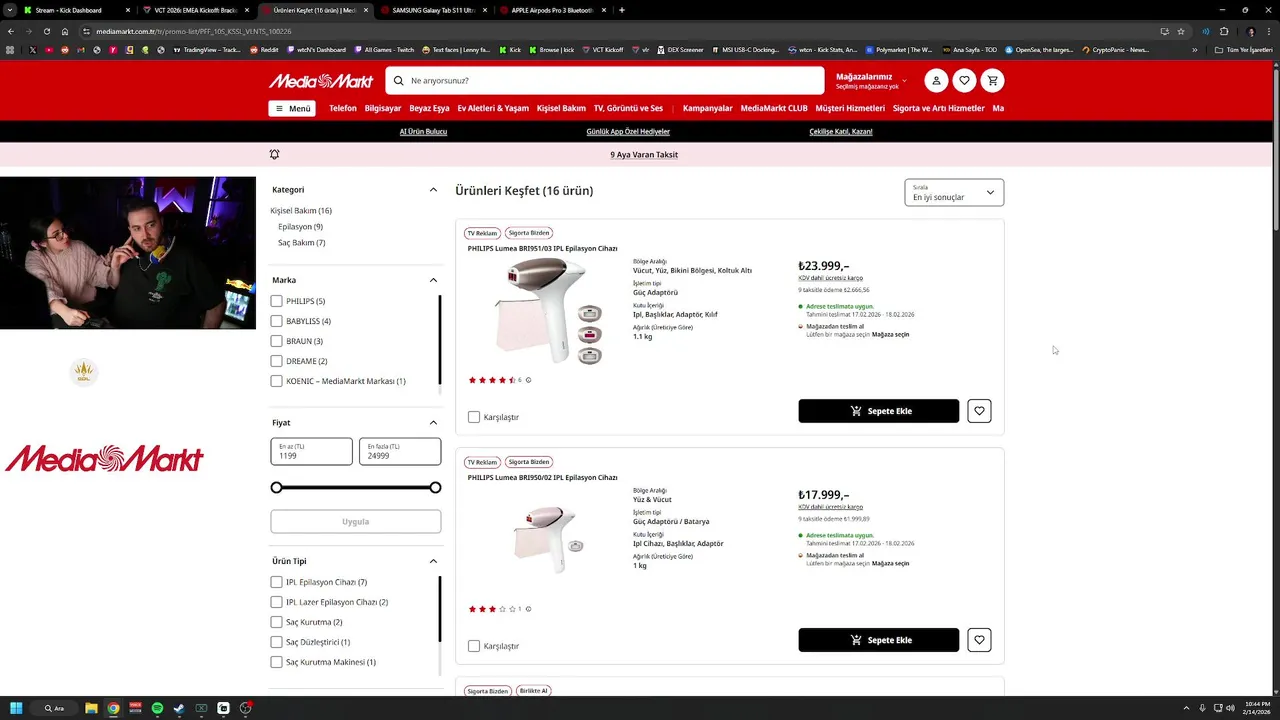Add Lumea BRI950/02 to cart
Viewport: 1280px width, 720px height.
[879, 640]
